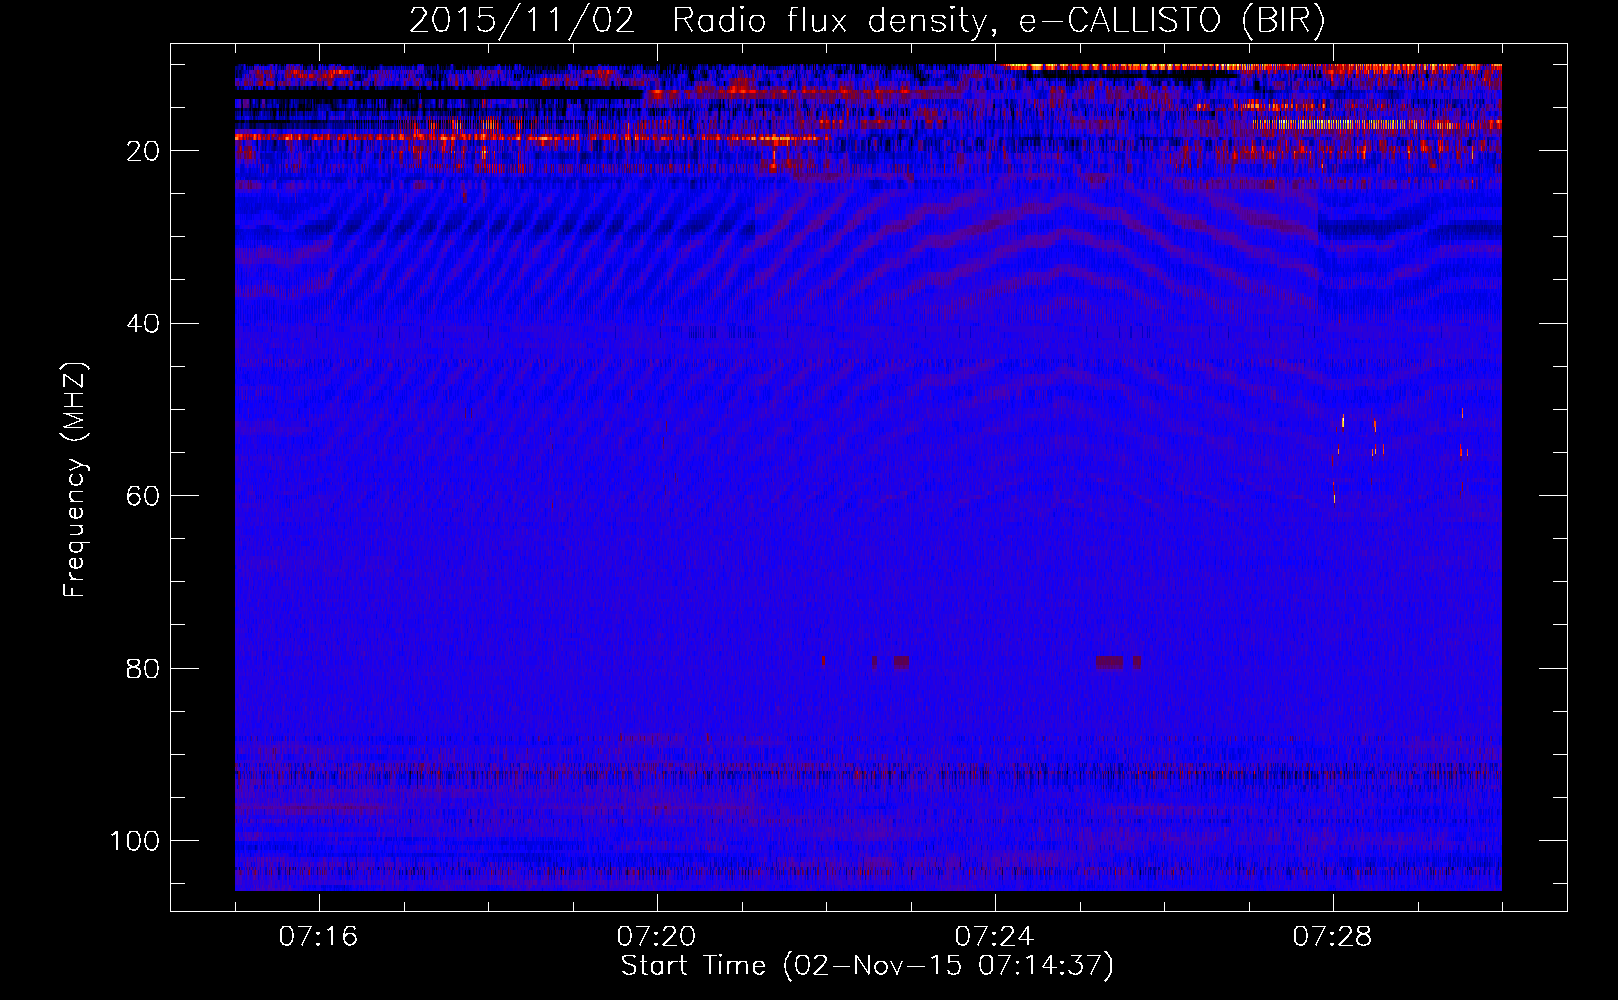Click the 'Start Time (02-Nov-15 07:14:37)' label
Screen dimensions: 1618x1000
coord(867,966)
